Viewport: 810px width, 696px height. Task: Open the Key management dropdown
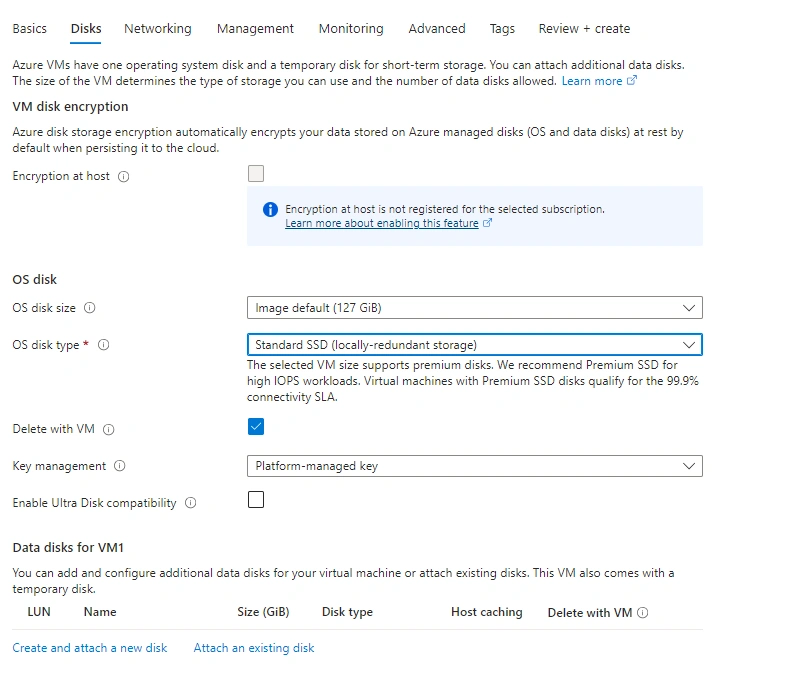(475, 466)
